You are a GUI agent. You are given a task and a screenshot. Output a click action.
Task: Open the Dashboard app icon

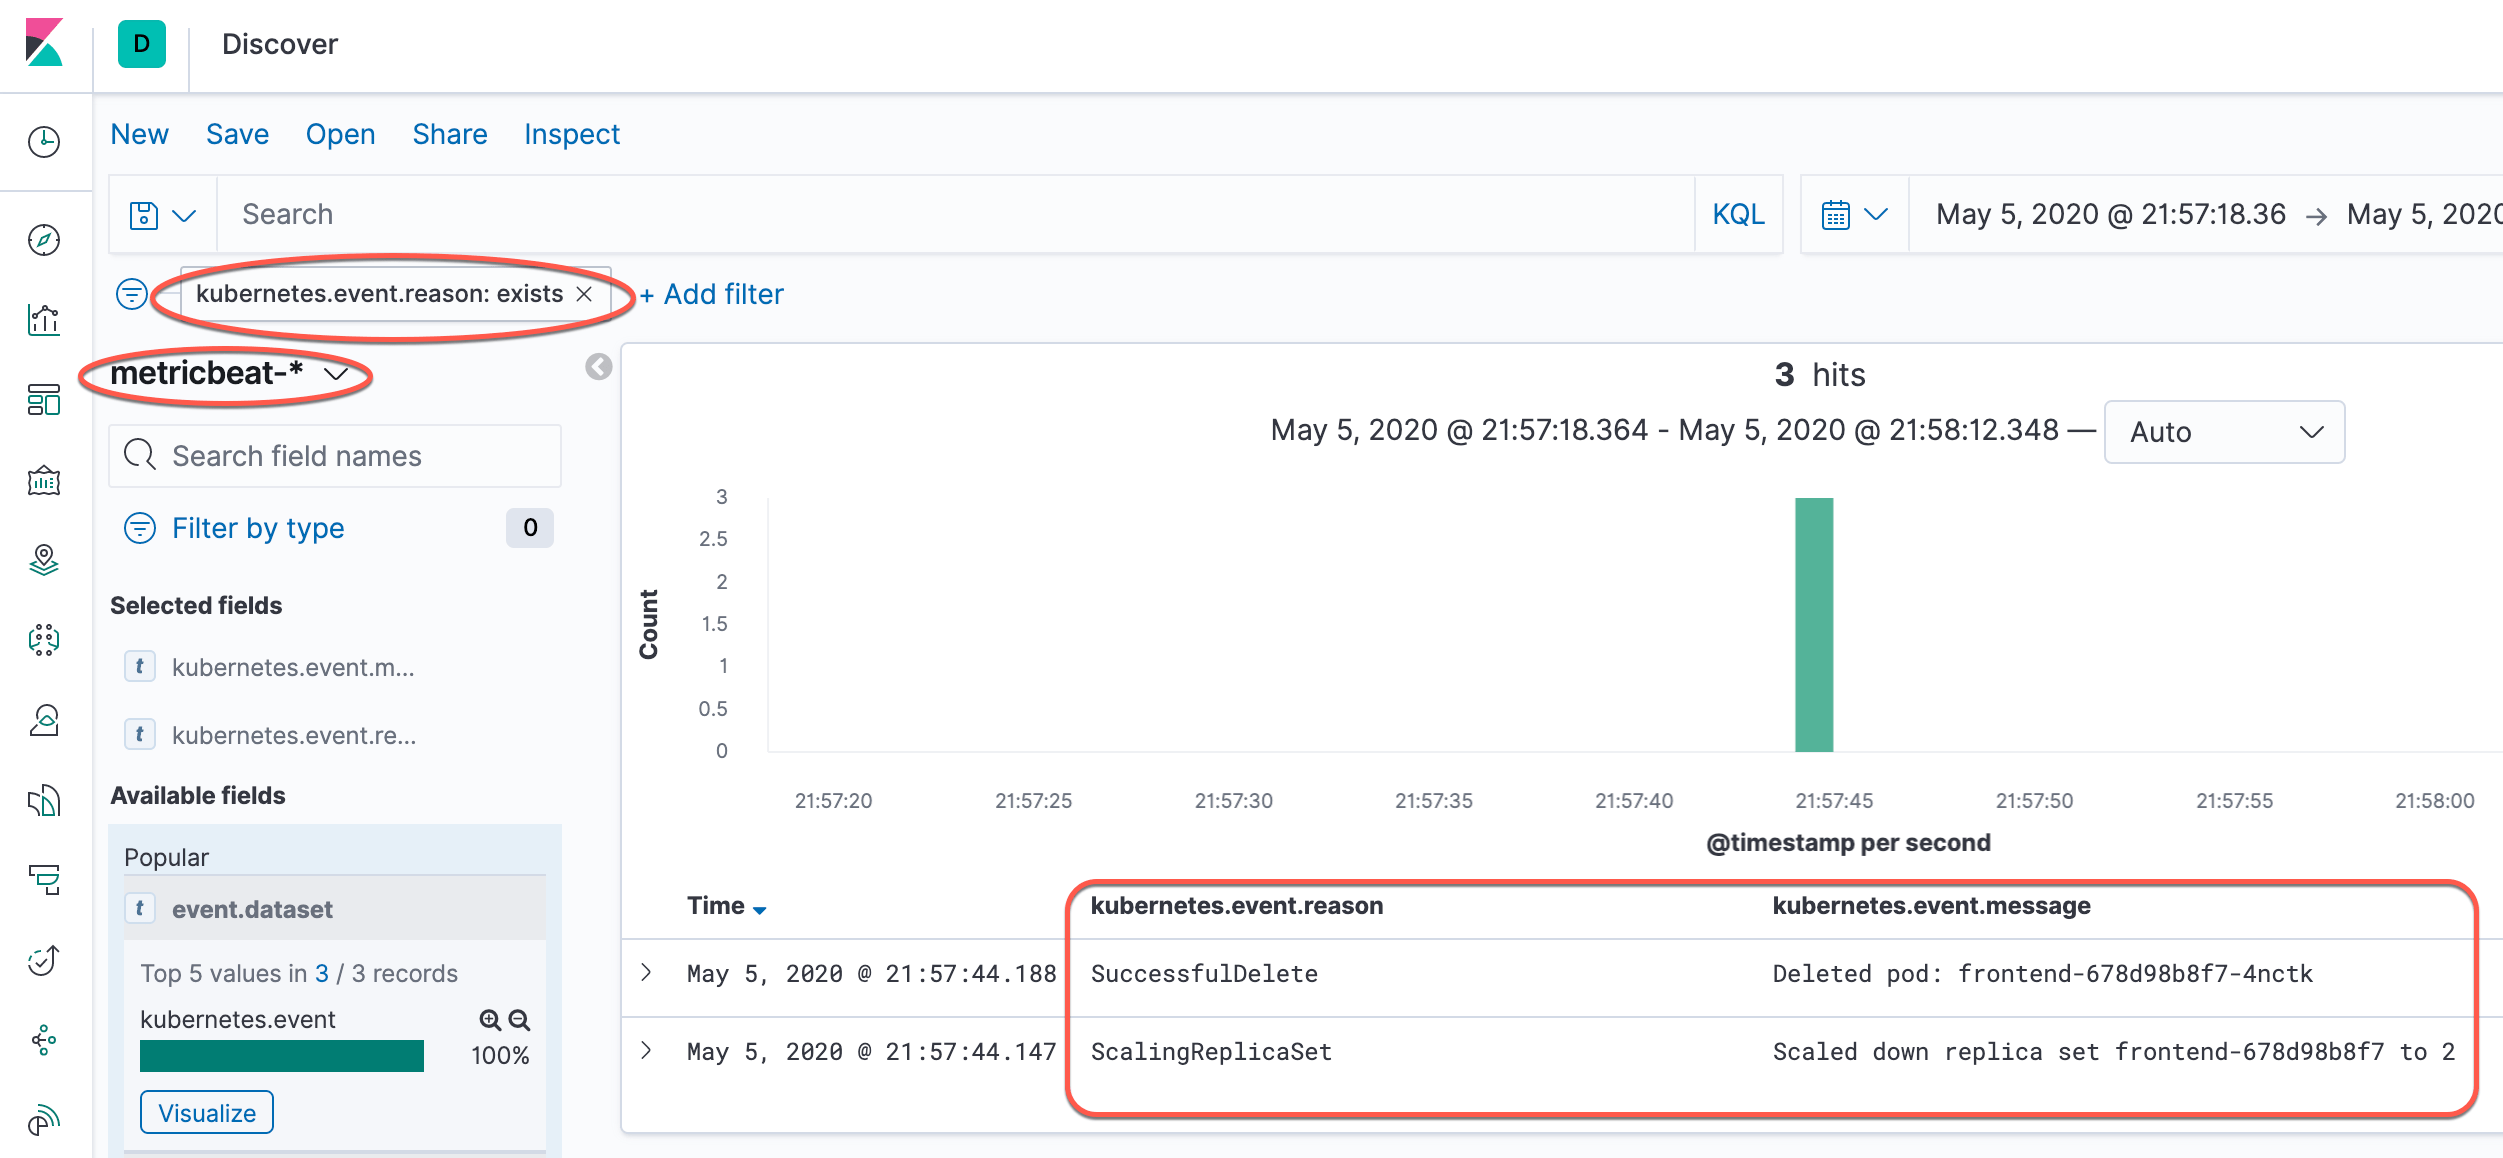(44, 400)
